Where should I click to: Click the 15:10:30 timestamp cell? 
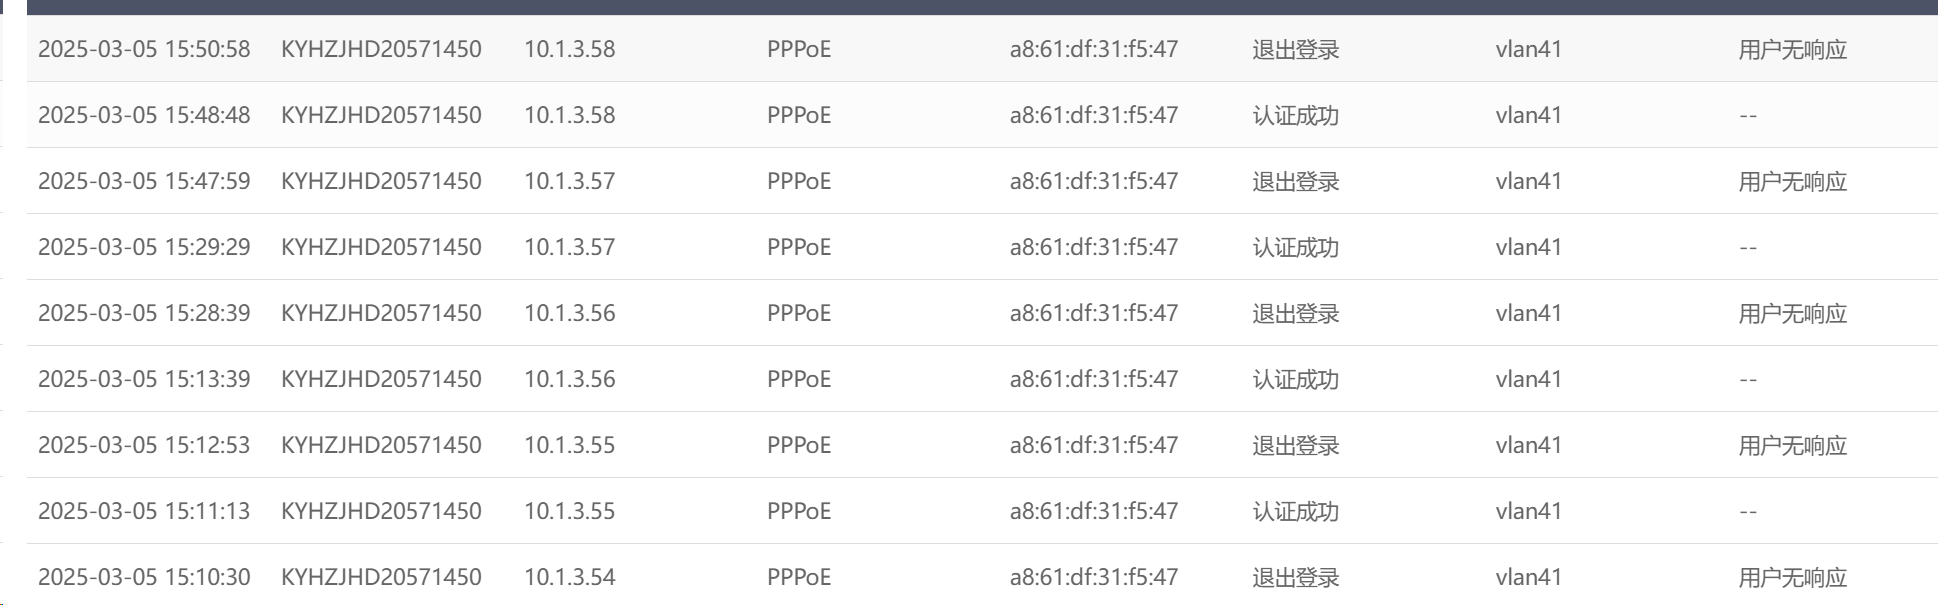click(x=144, y=577)
